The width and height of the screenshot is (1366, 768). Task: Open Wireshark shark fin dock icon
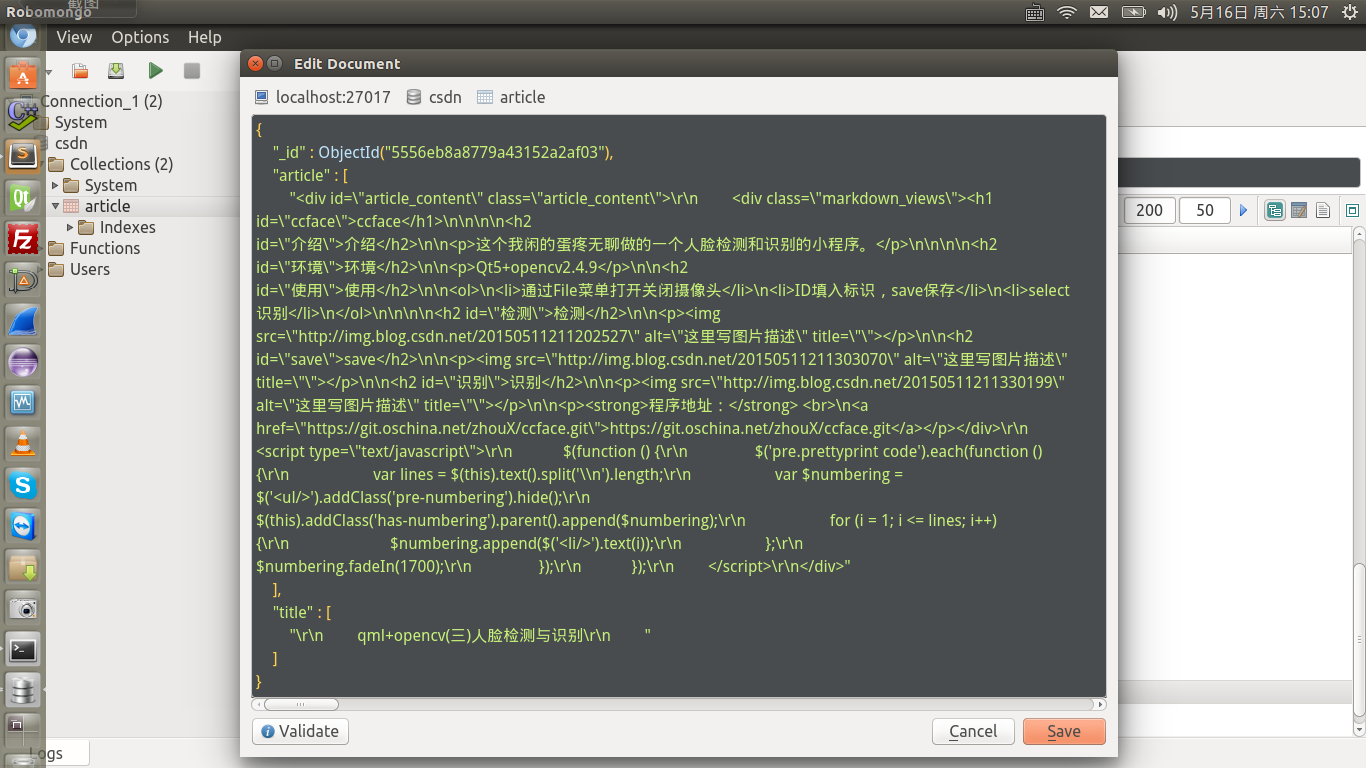[x=22, y=321]
